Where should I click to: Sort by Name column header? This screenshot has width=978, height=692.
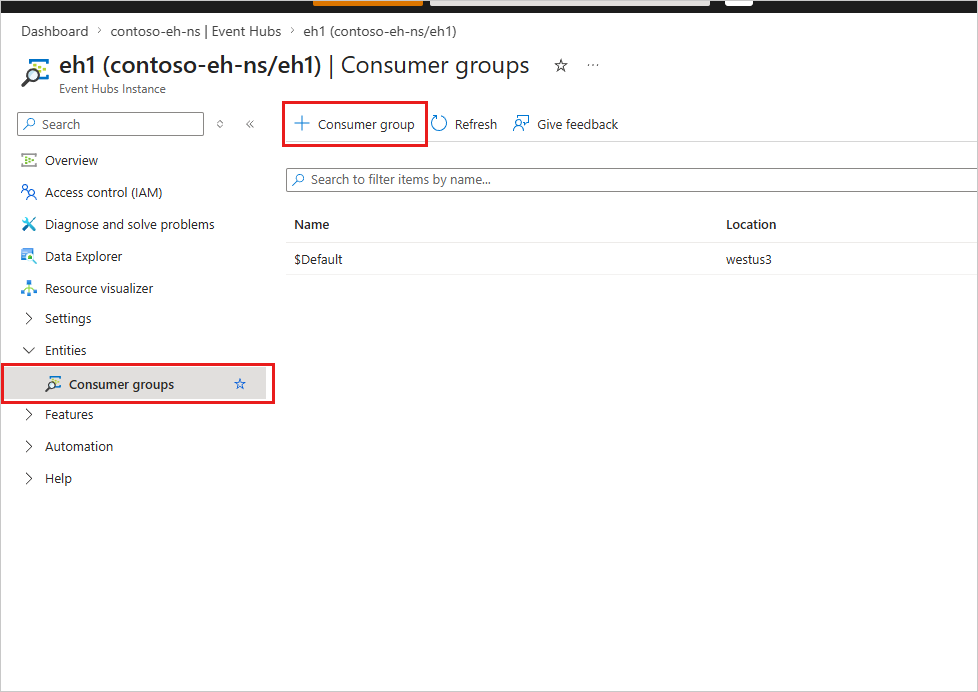click(x=312, y=225)
